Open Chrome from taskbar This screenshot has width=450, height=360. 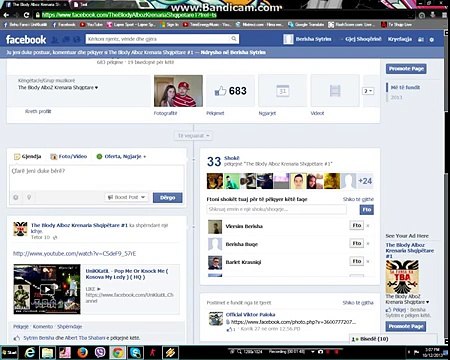click(x=118, y=352)
